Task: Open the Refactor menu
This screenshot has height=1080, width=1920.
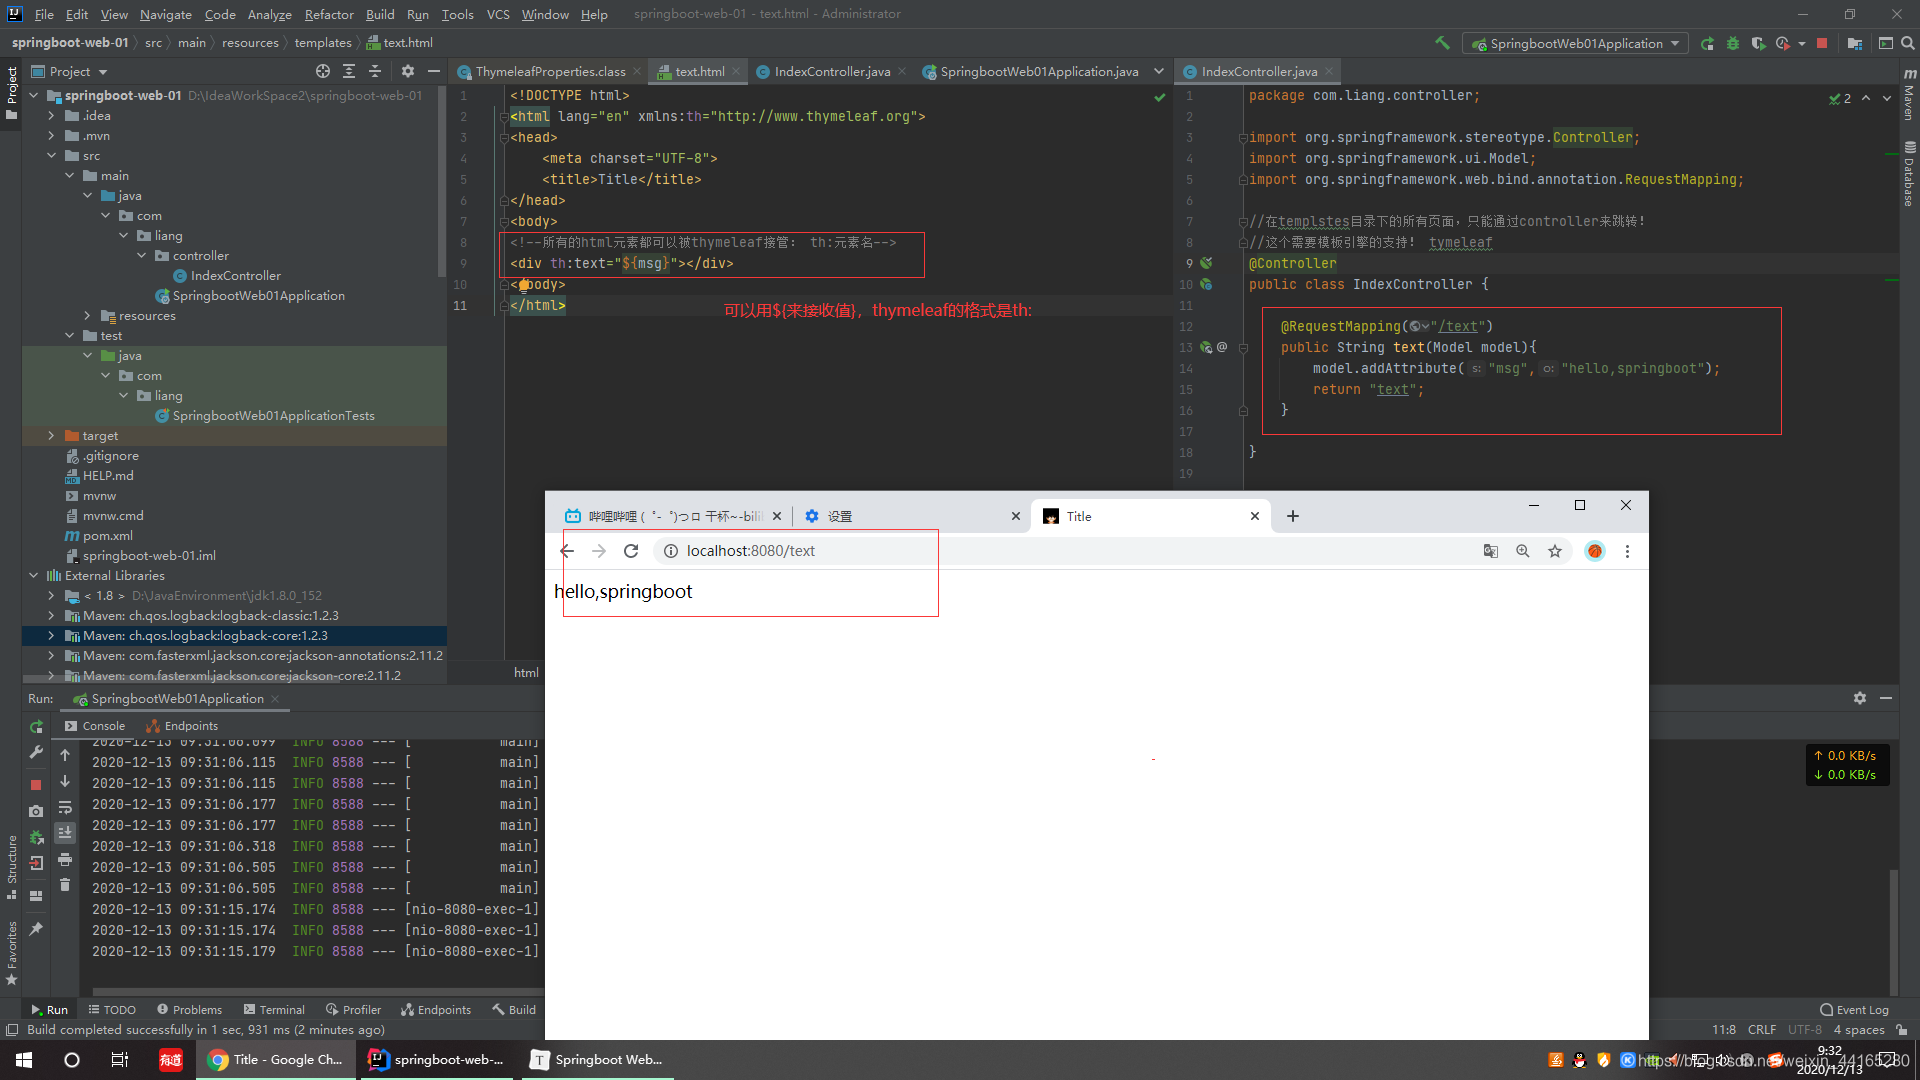Action: [329, 14]
